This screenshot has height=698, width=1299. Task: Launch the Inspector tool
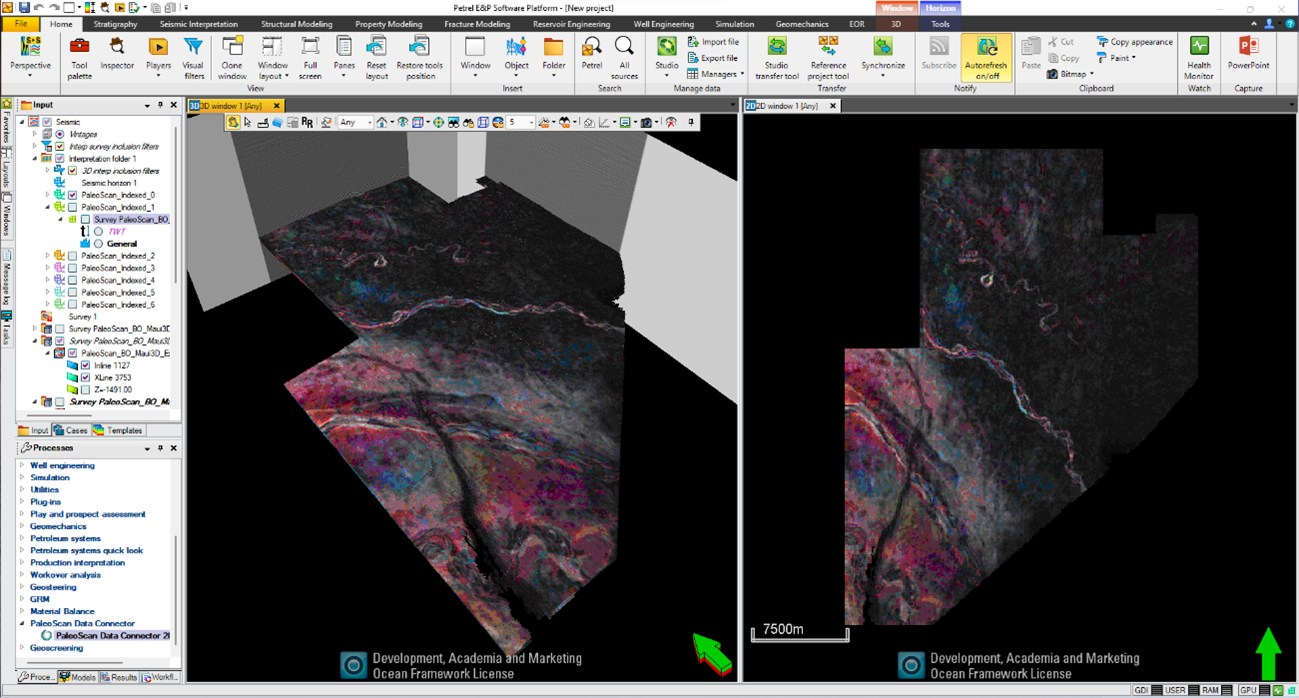coord(117,56)
